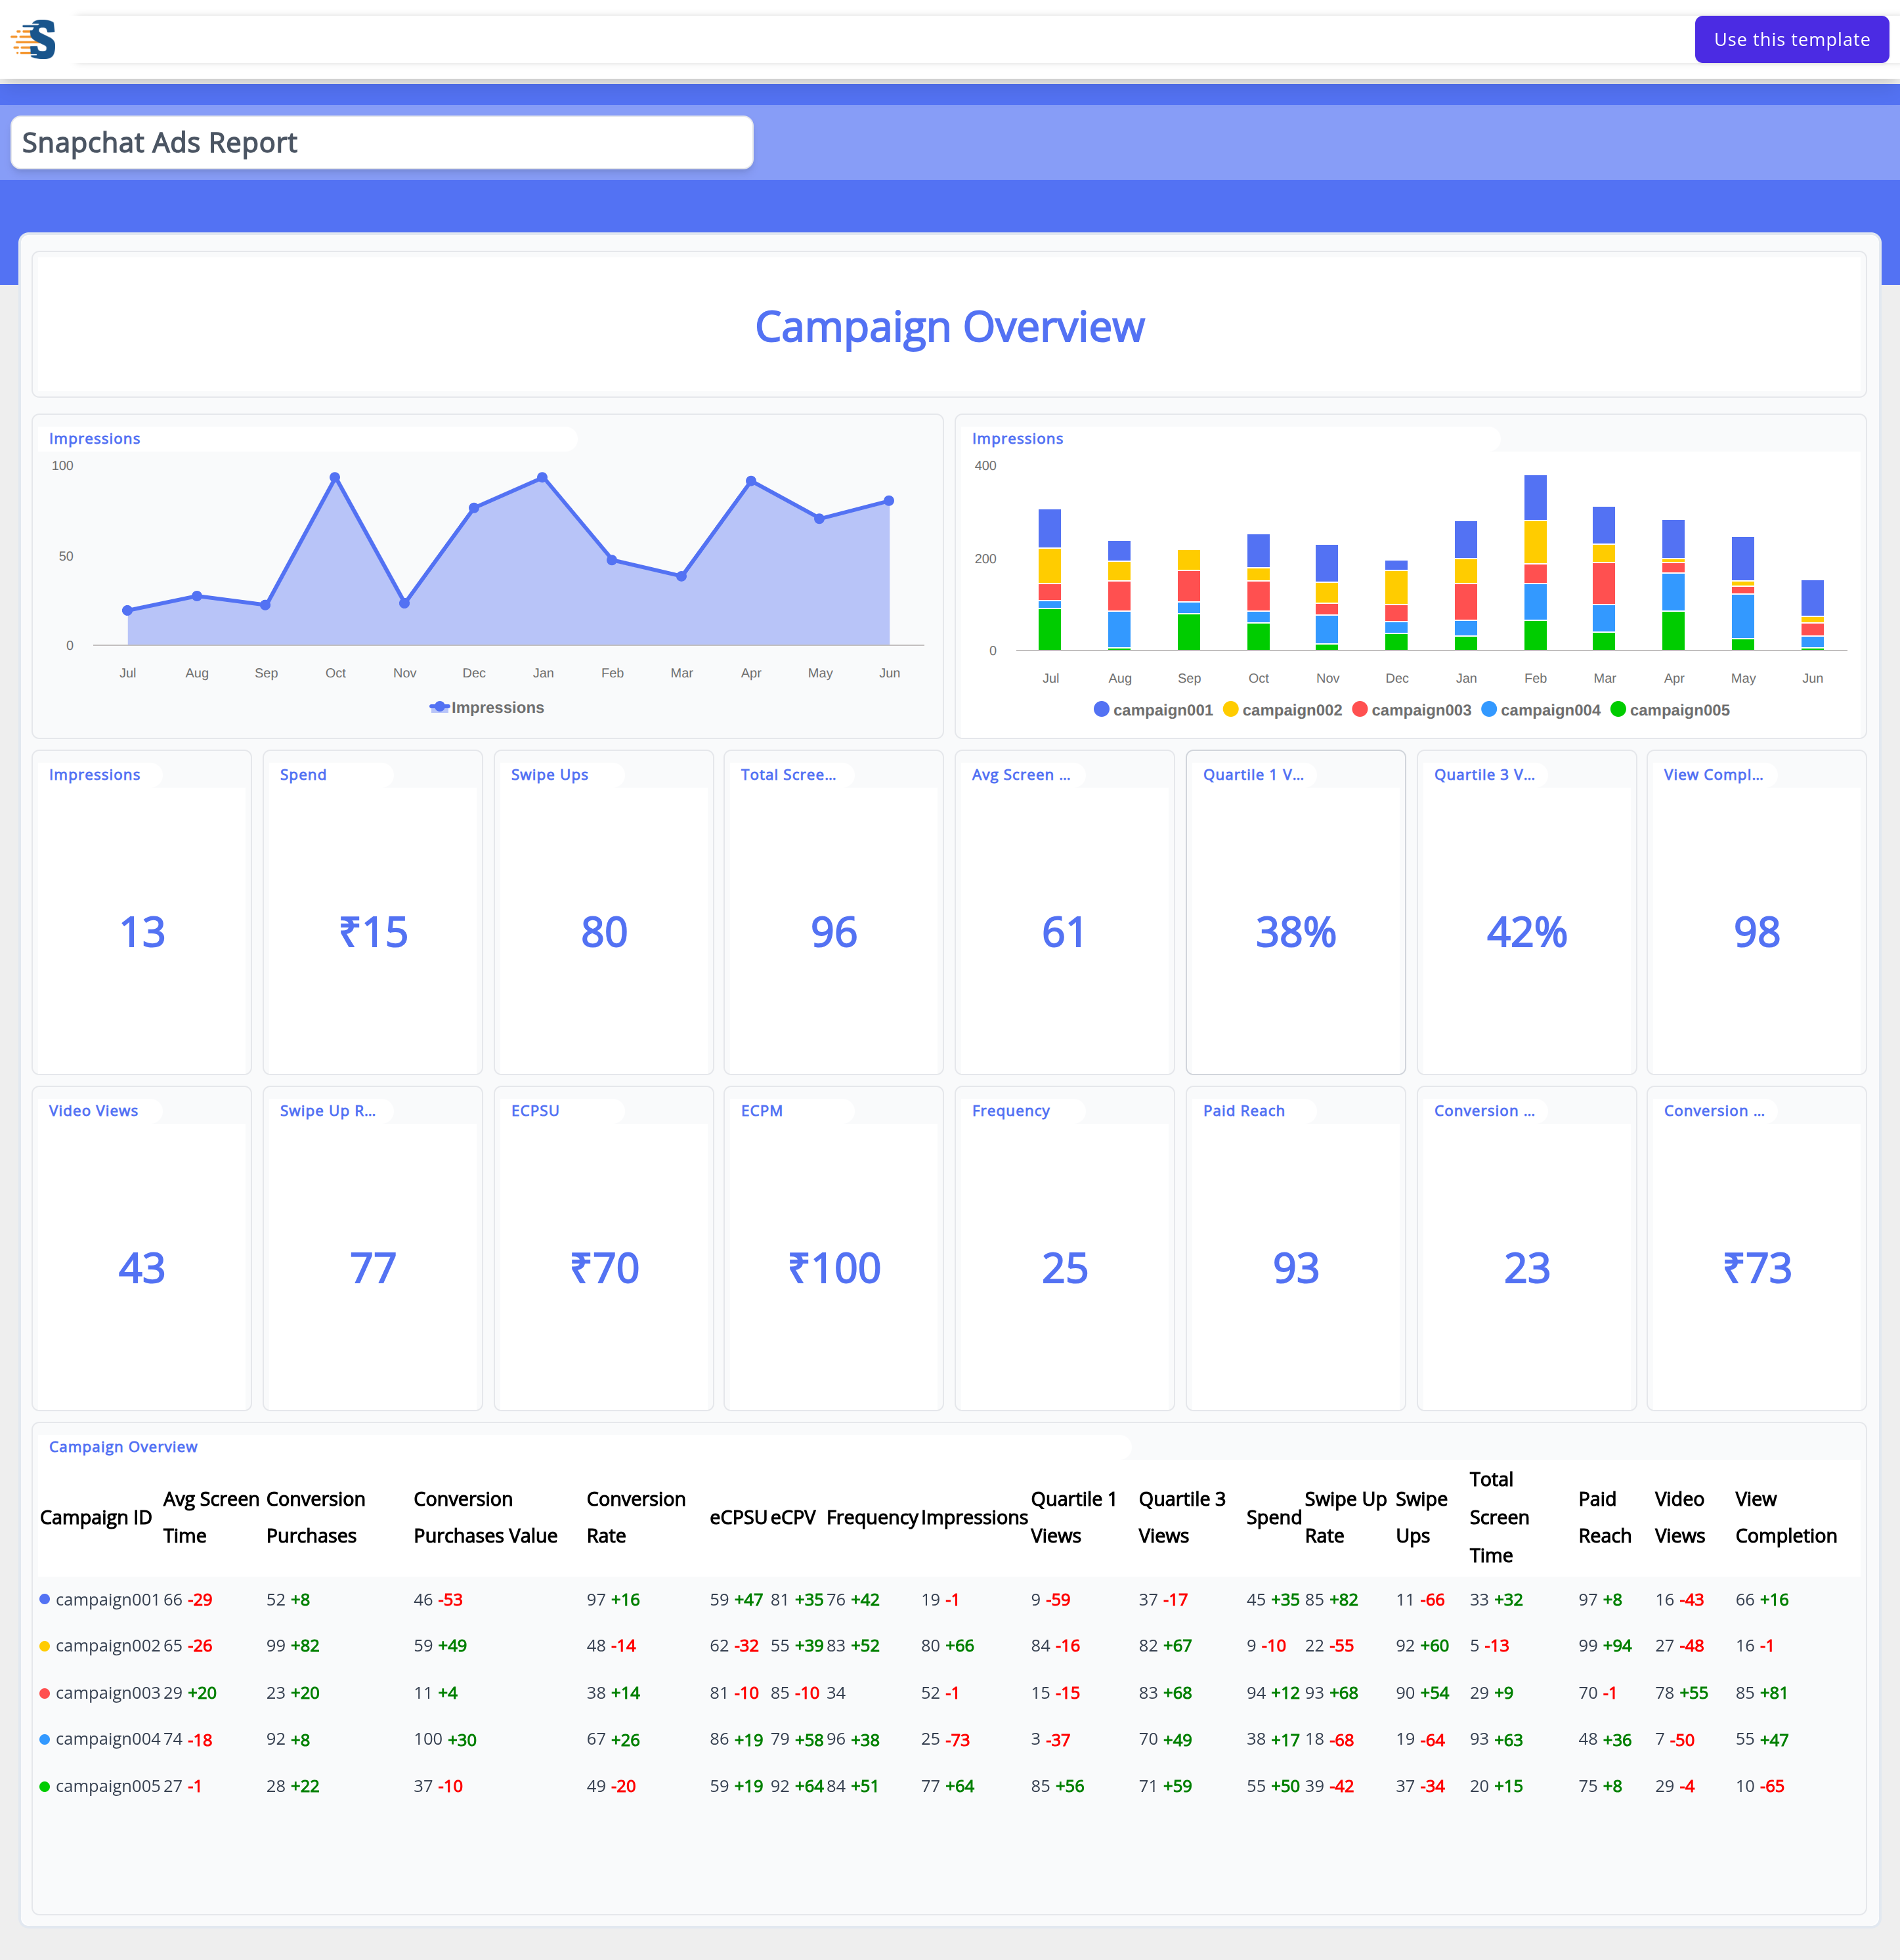
Task: Click the Snapchat Ads Report title field
Action: click(381, 143)
